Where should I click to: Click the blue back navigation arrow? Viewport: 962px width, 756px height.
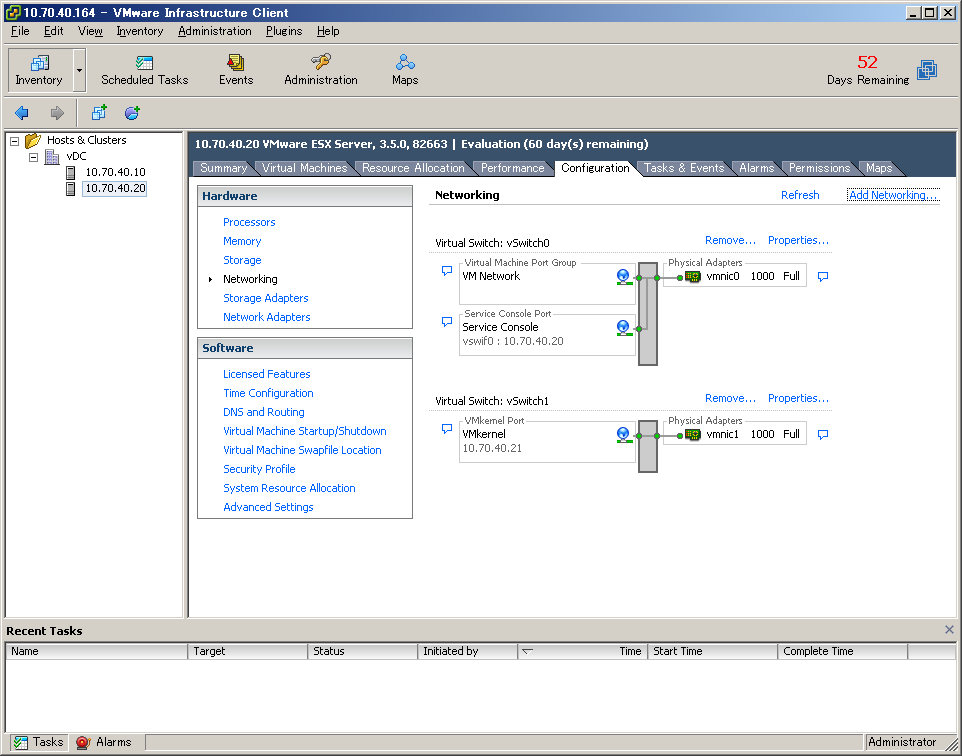[21, 113]
